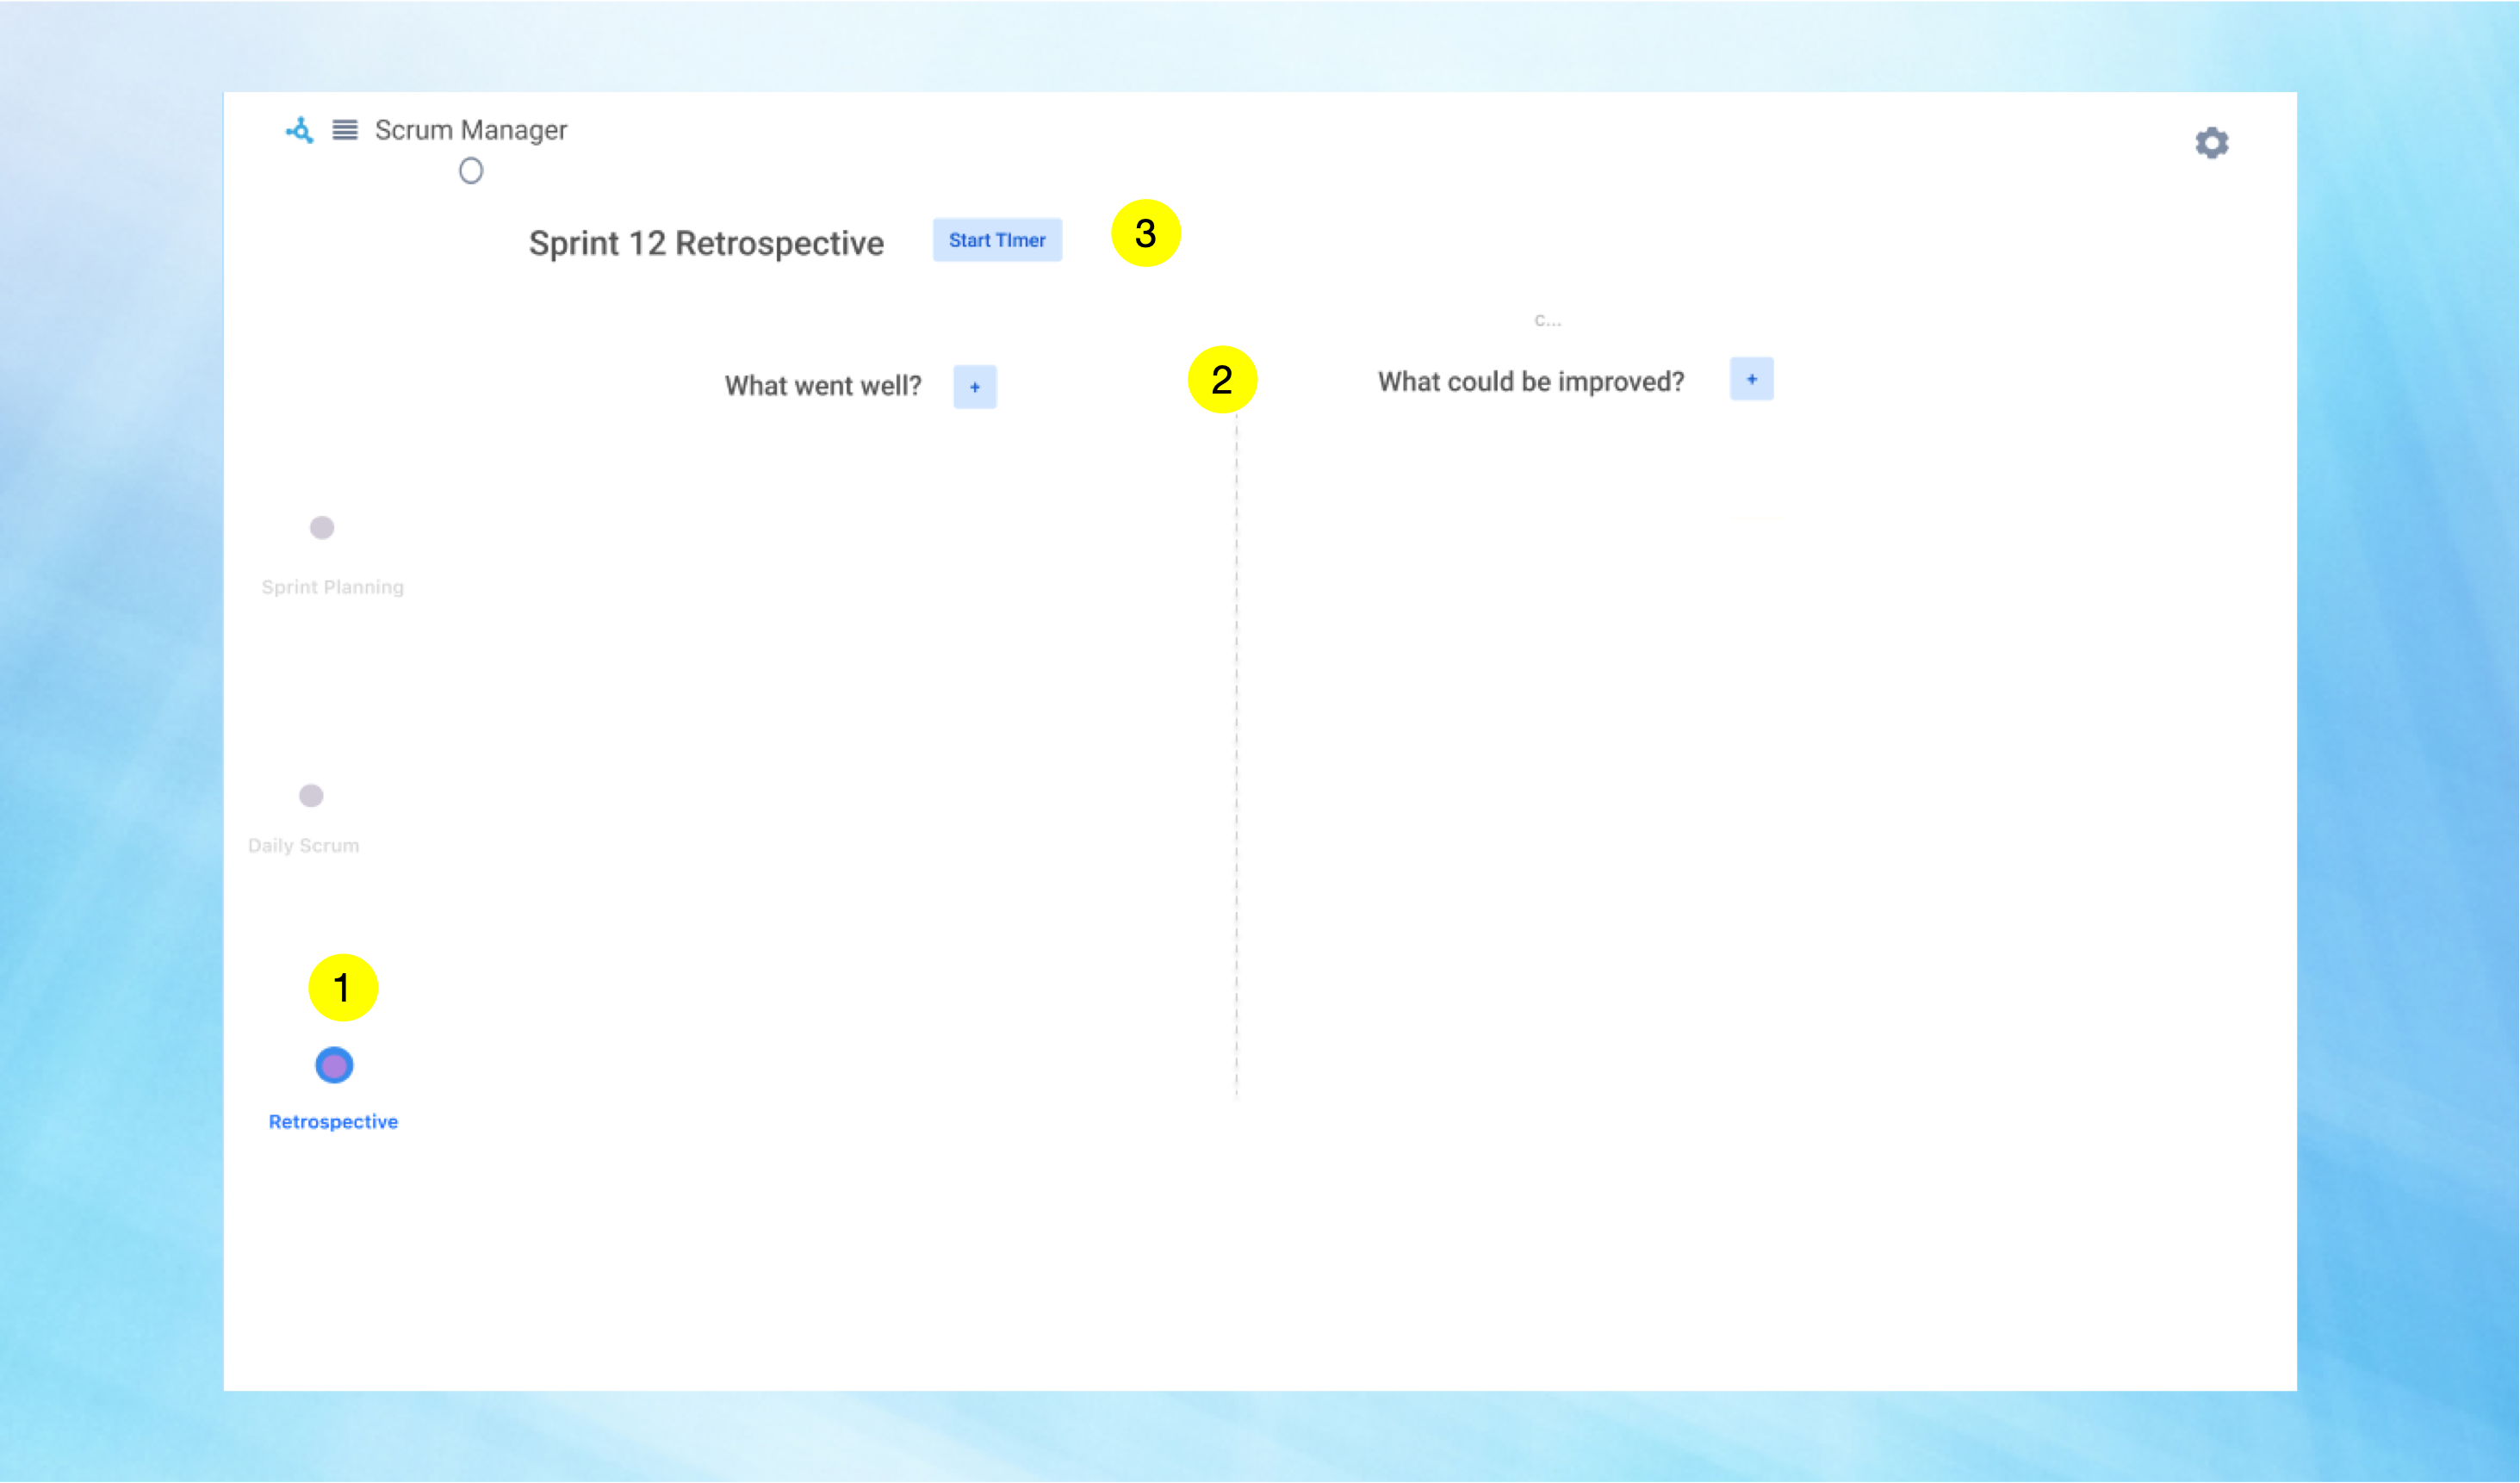
Task: Add a card under What could be improved
Action: coord(1751,380)
